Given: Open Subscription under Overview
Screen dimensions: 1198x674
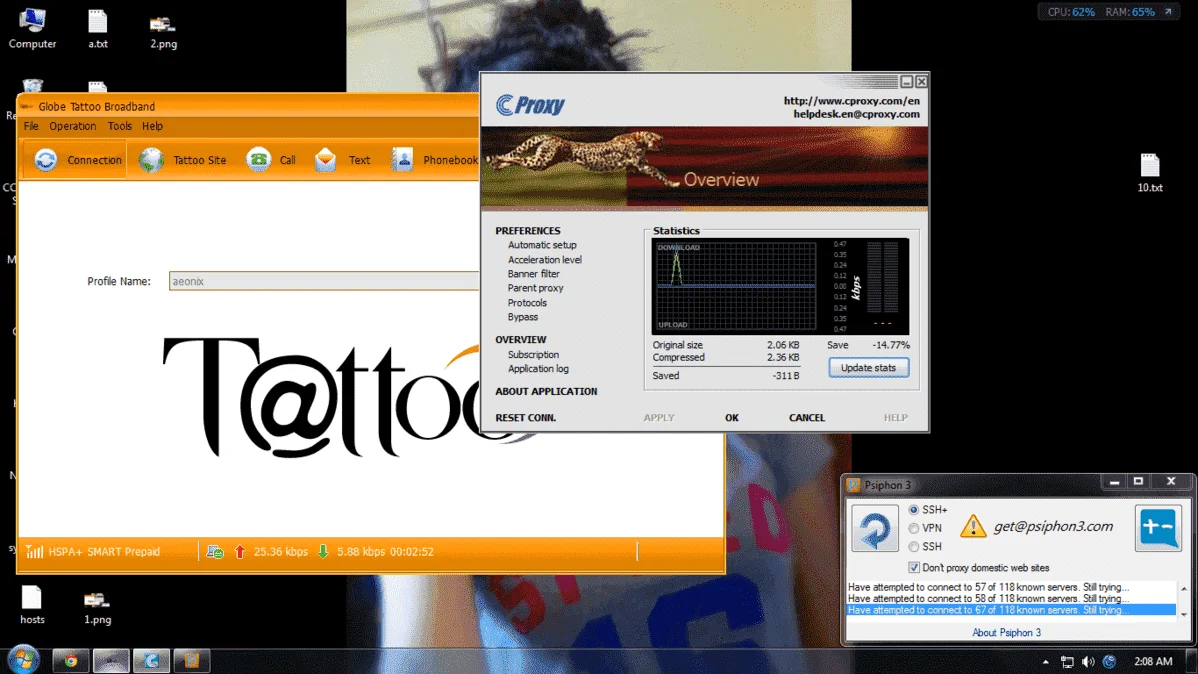Looking at the screenshot, I should point(533,355).
